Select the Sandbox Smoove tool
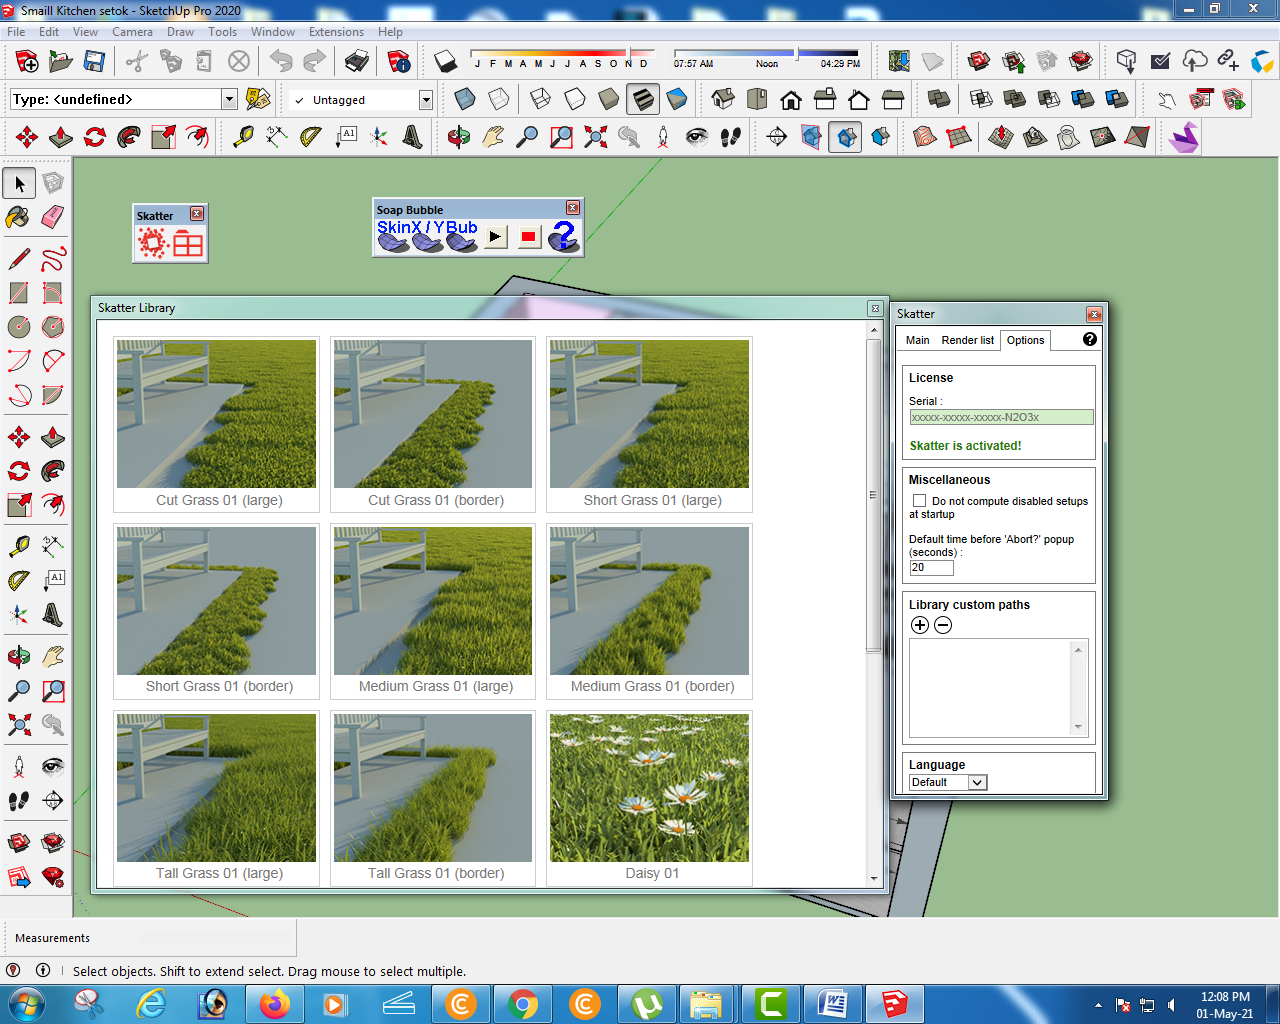The image size is (1280, 1024). coord(1001,137)
